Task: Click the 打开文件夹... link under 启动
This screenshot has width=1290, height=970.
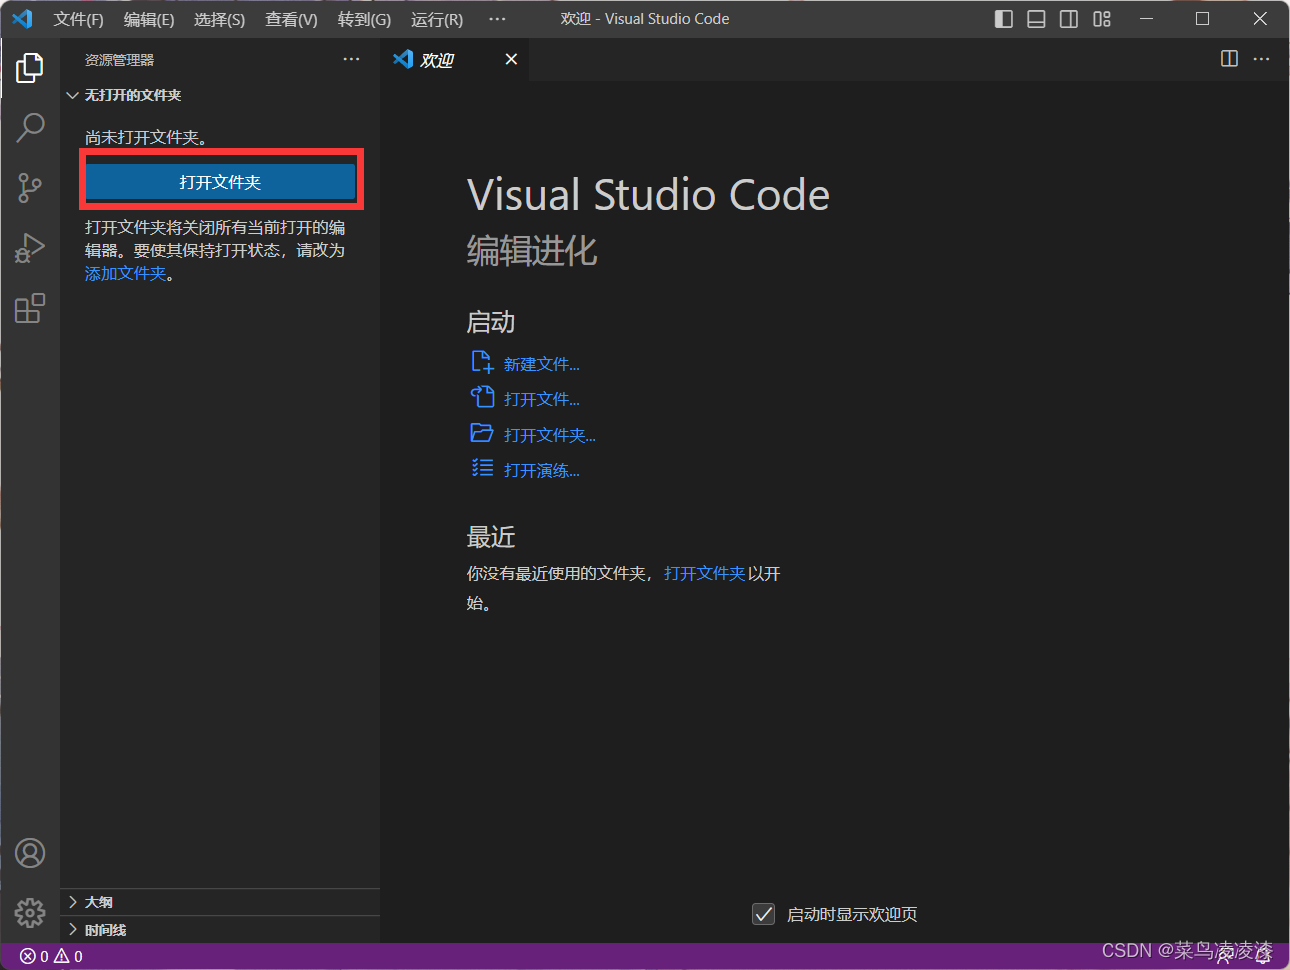Action: point(549,435)
